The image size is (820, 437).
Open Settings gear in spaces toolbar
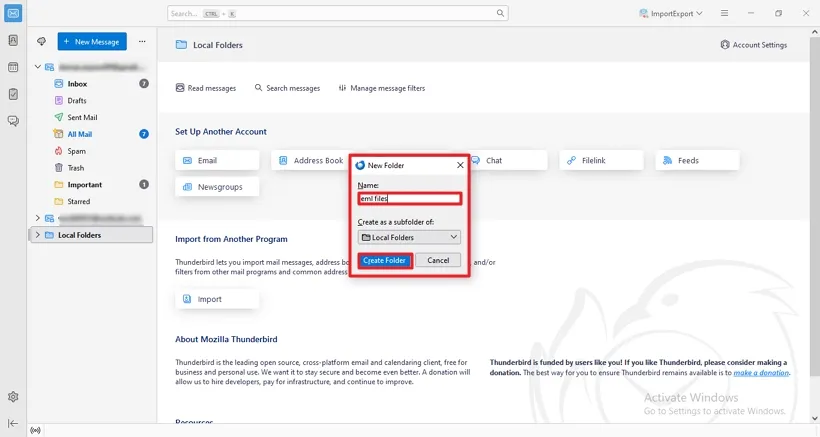pyautogui.click(x=13, y=397)
